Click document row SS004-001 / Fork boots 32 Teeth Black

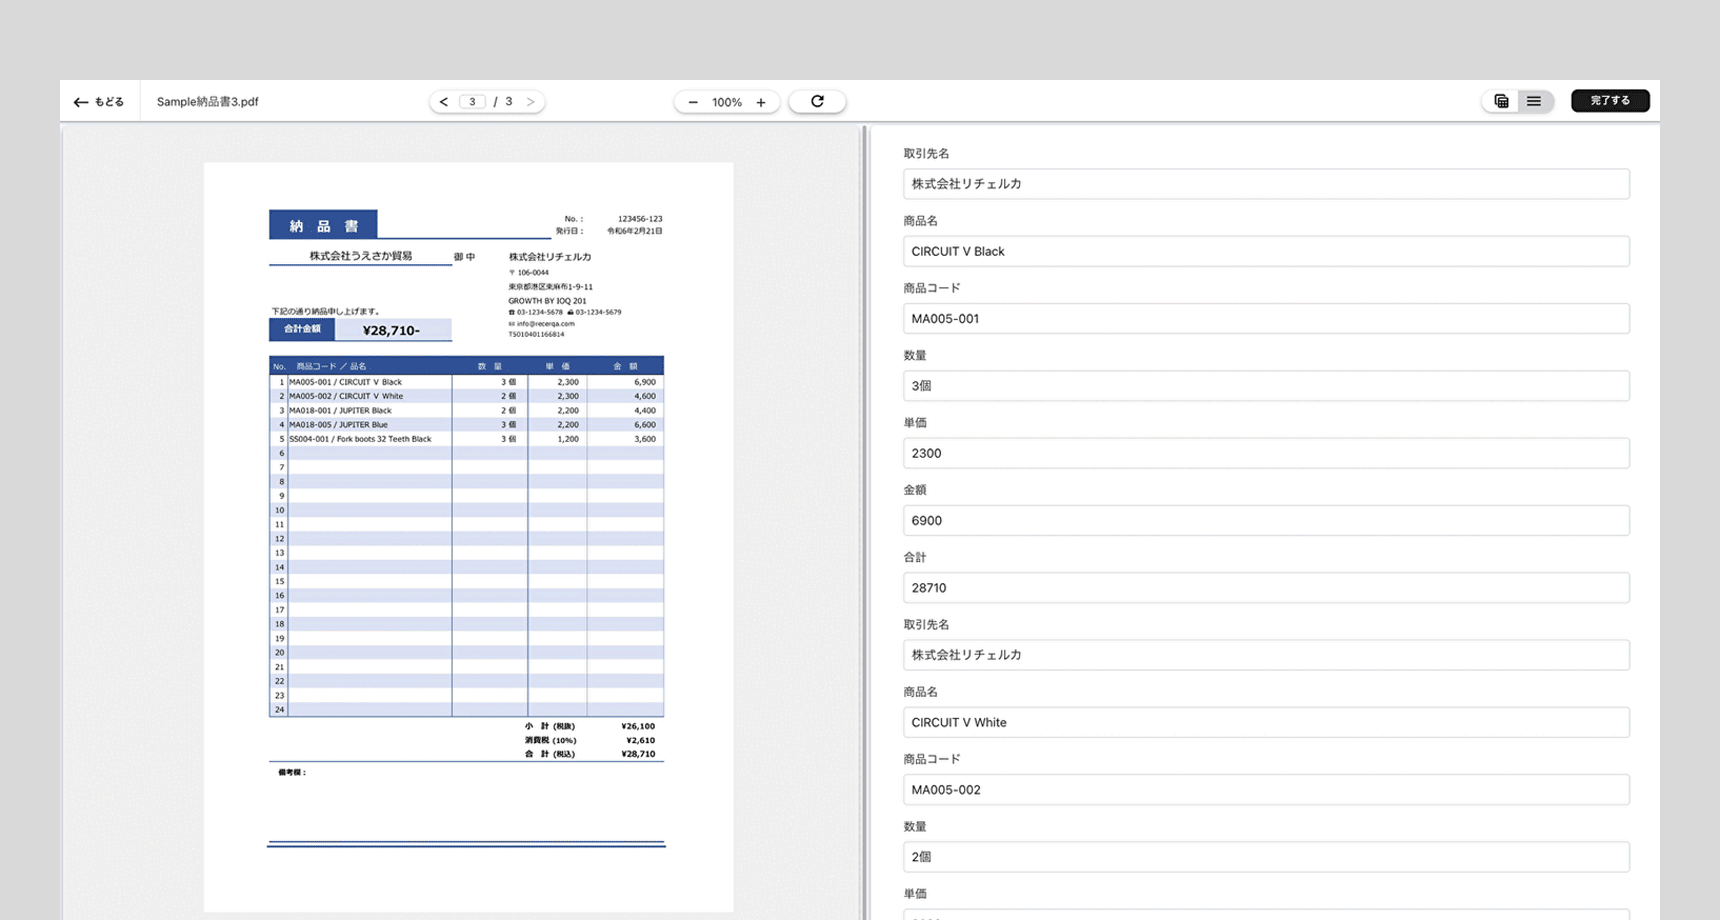(466, 439)
